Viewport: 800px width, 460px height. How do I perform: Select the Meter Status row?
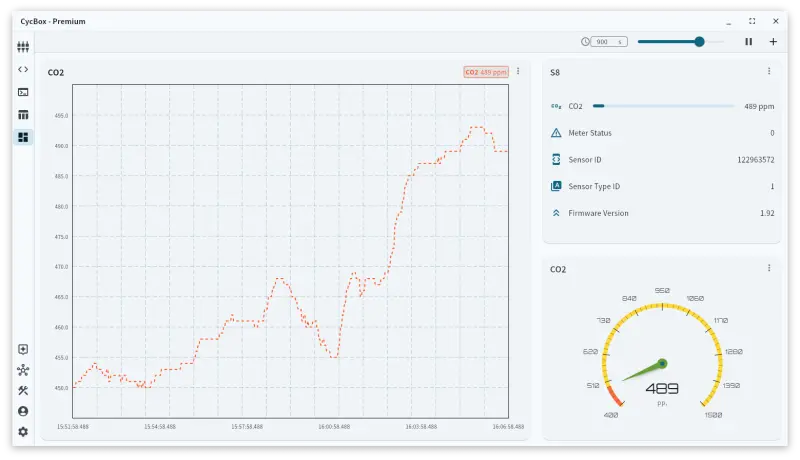661,133
